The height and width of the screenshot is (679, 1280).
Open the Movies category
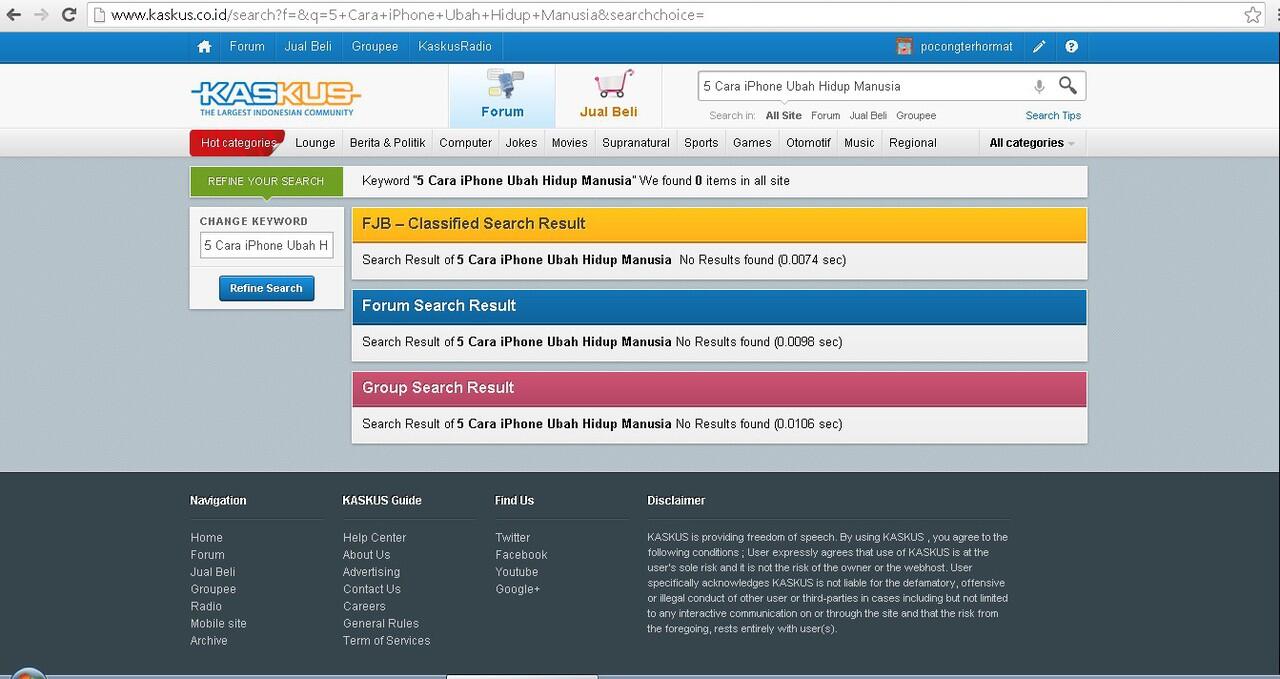tap(570, 143)
